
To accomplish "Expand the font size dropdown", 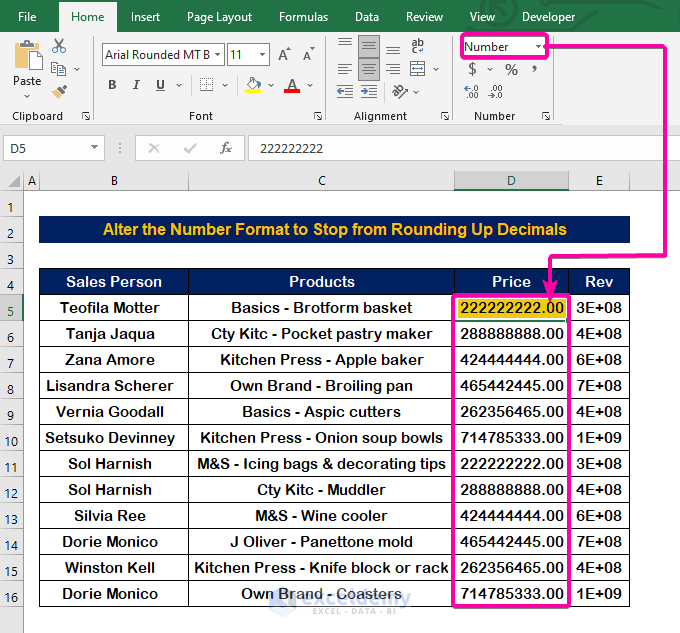I will (x=262, y=55).
